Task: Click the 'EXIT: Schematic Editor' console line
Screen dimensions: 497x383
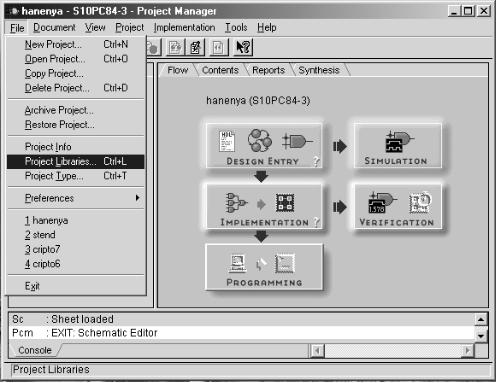Action: [104, 333]
